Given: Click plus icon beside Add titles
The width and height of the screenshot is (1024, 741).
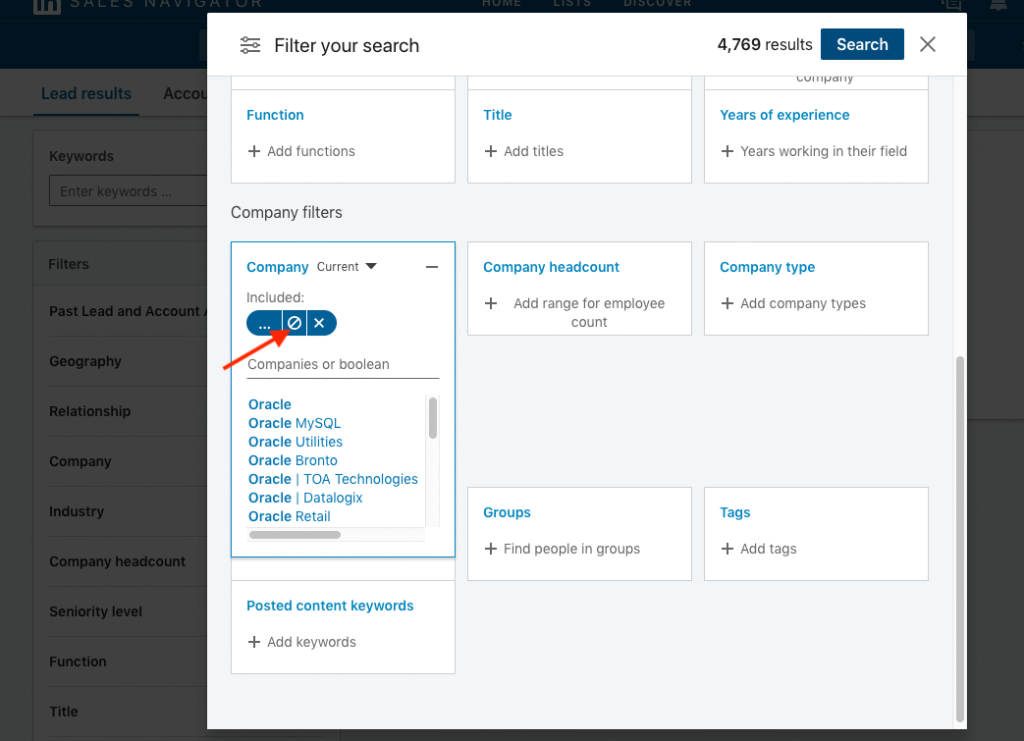Looking at the screenshot, I should (x=490, y=151).
